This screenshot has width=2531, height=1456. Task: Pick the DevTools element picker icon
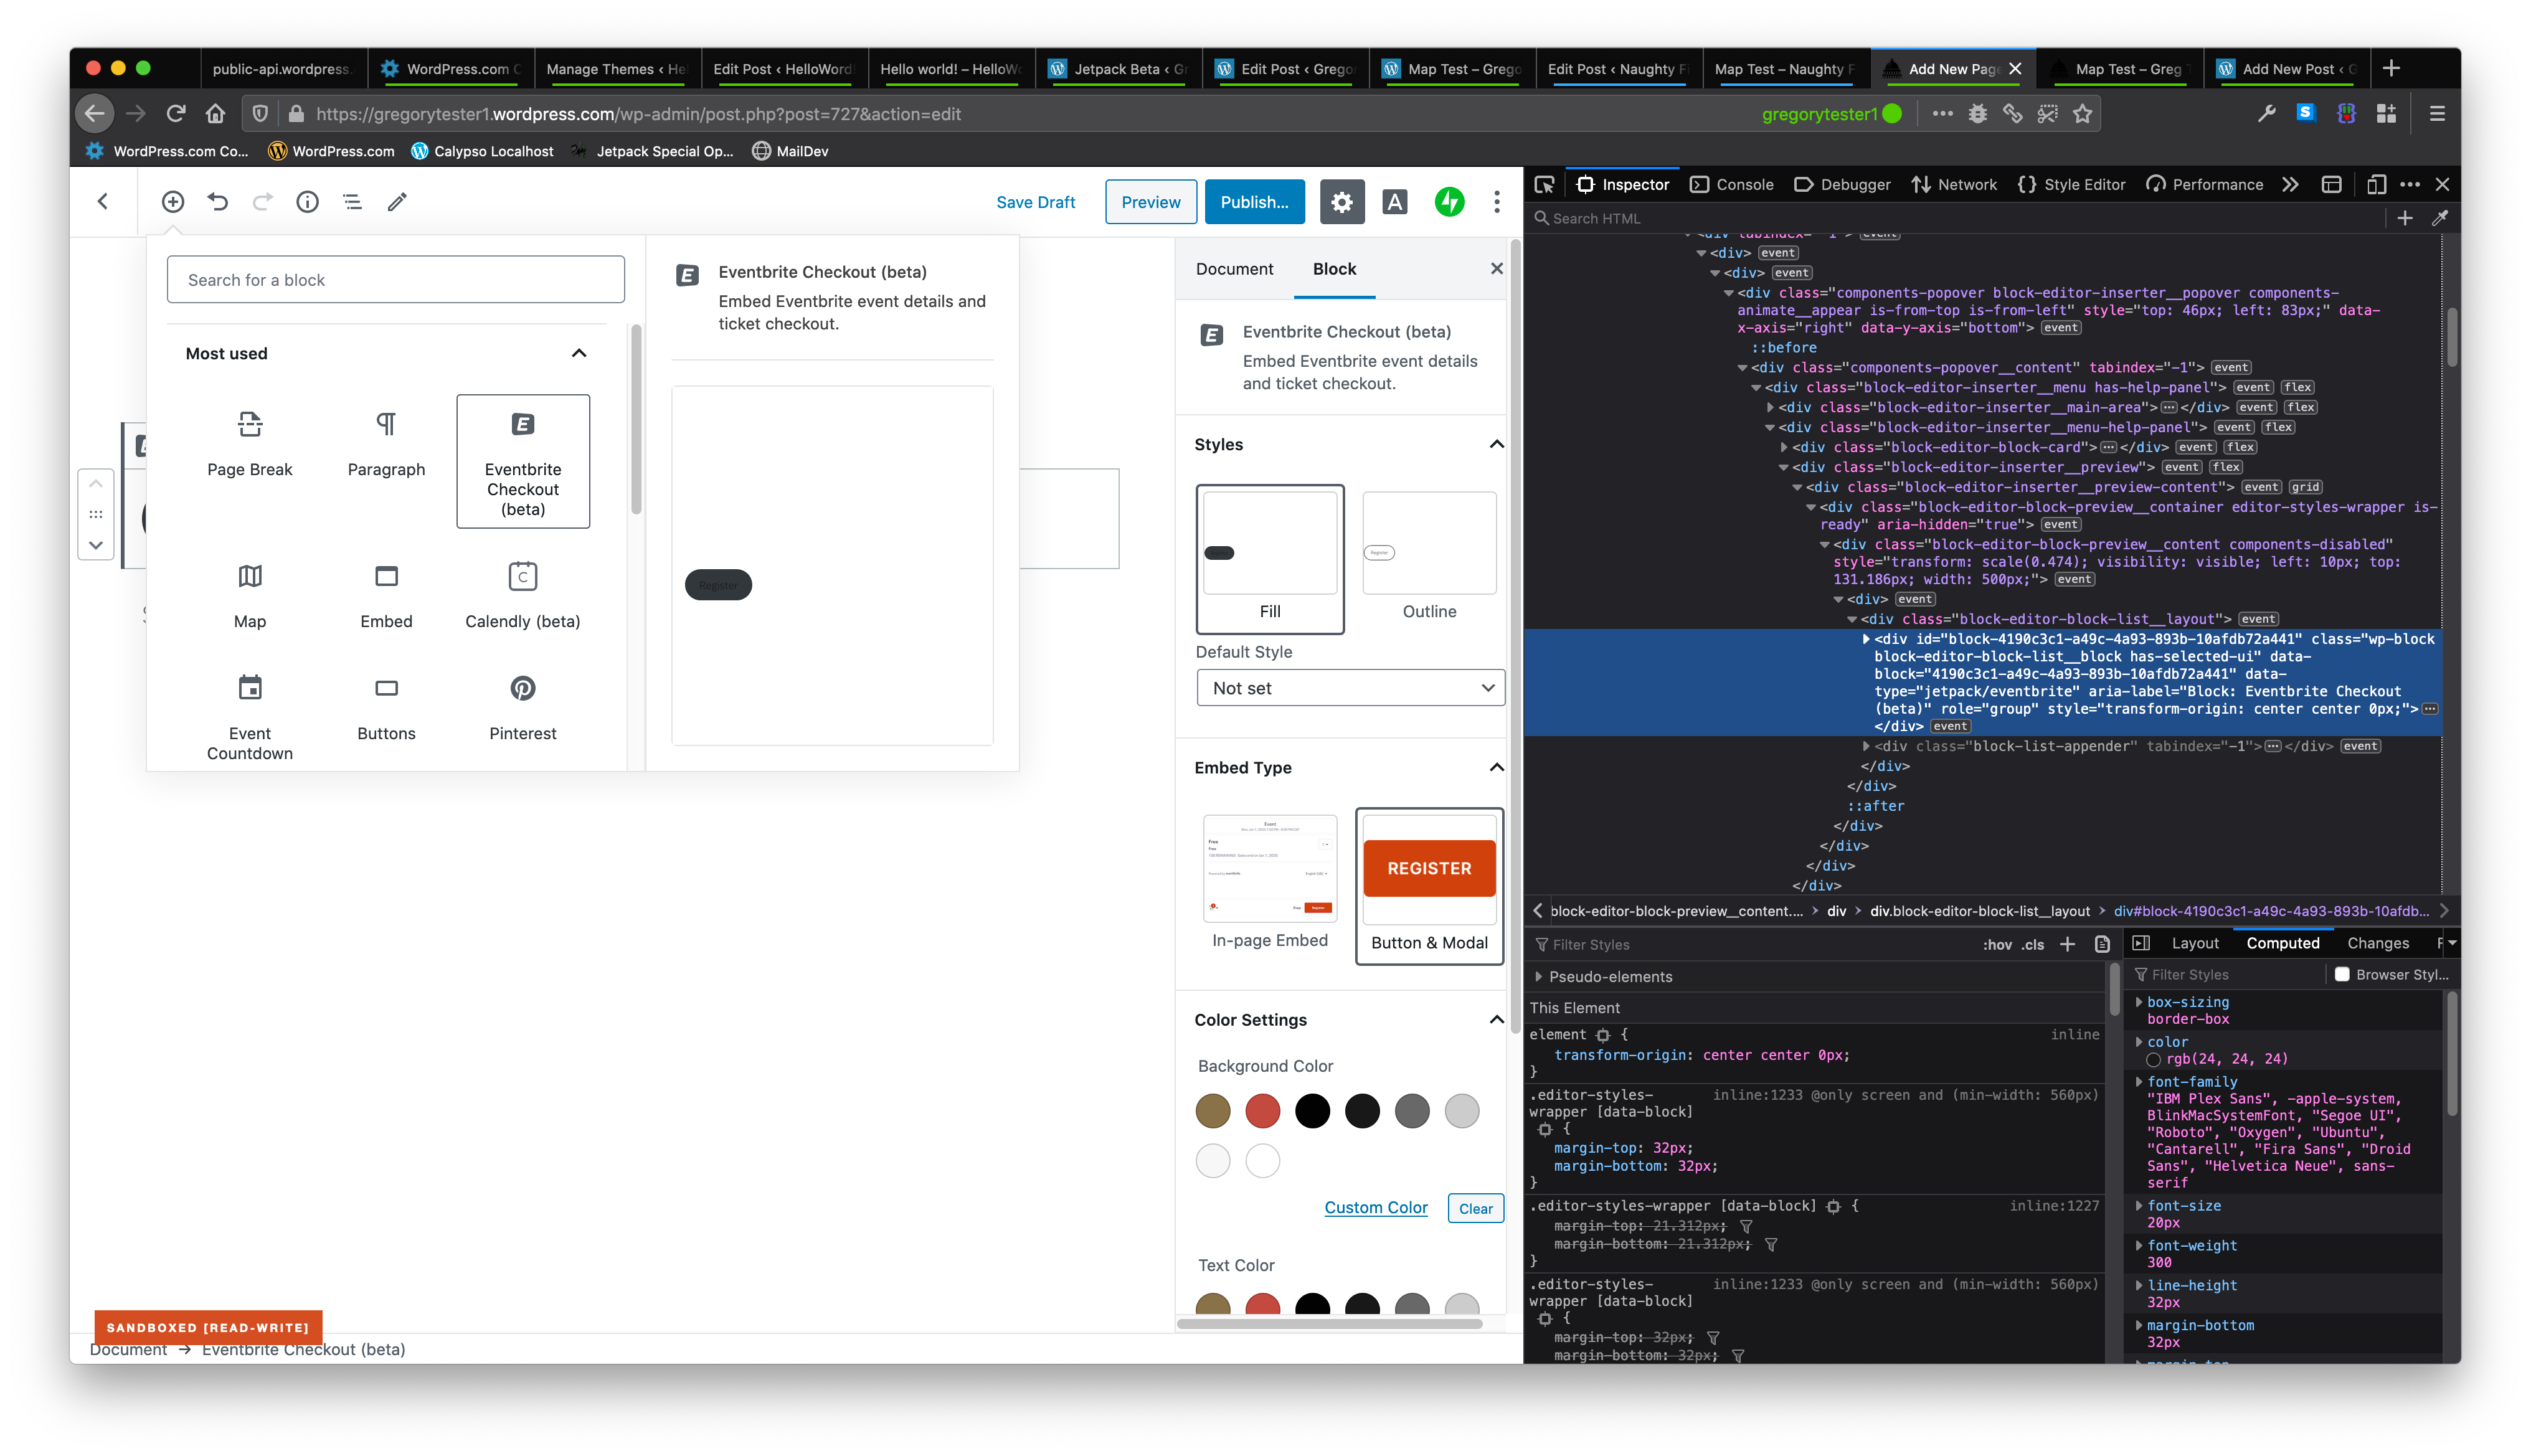(1544, 185)
